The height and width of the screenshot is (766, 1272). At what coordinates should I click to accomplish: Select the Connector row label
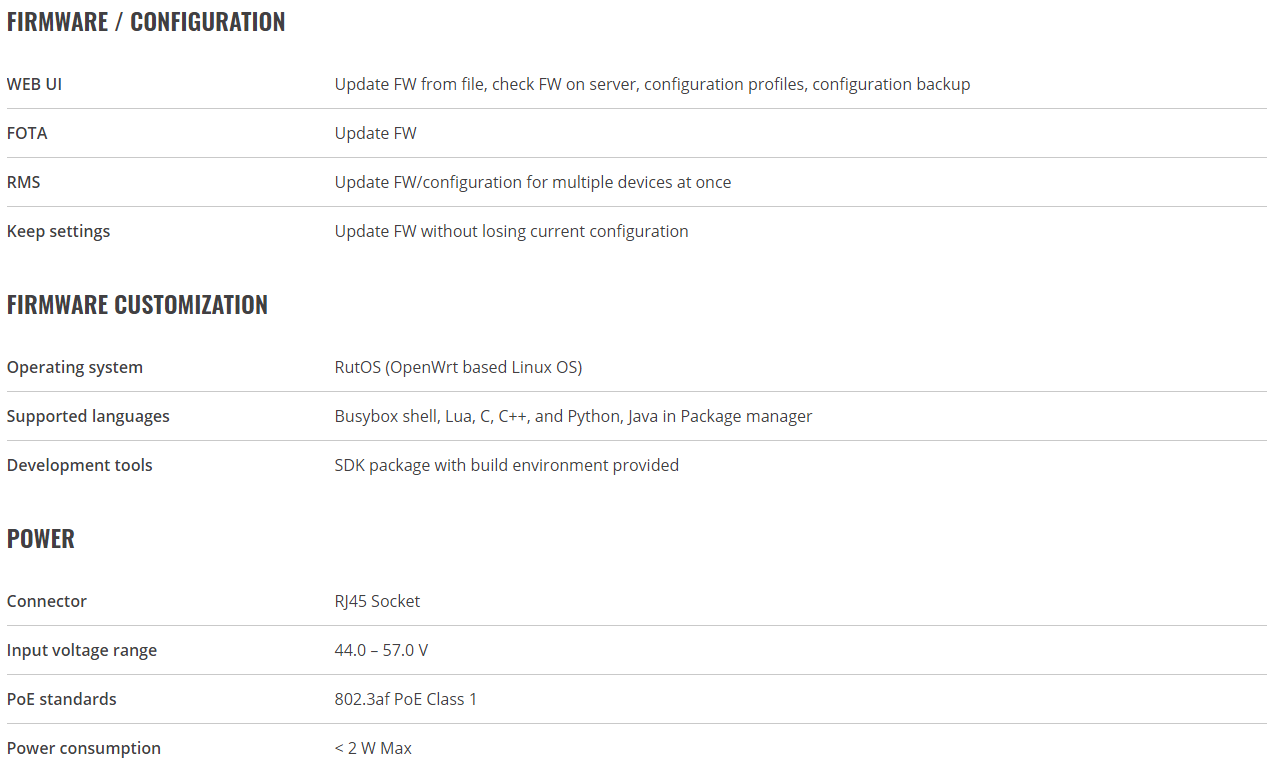(47, 602)
